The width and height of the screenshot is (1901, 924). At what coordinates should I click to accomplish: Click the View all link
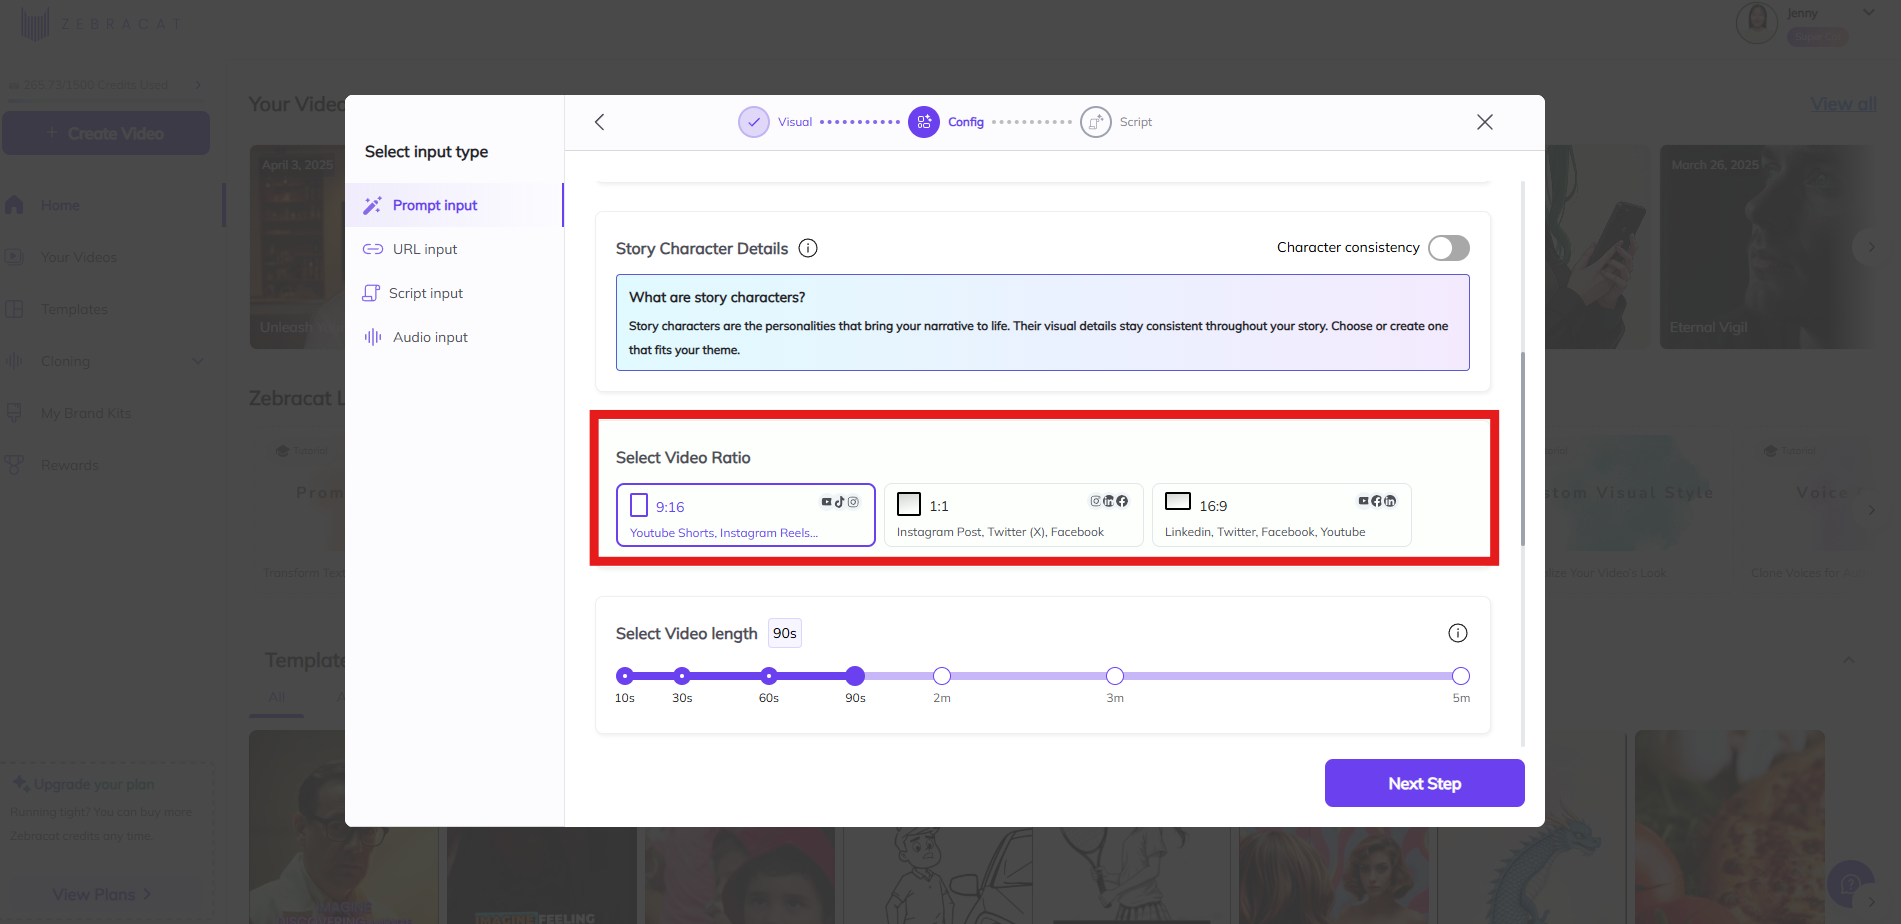(1843, 104)
